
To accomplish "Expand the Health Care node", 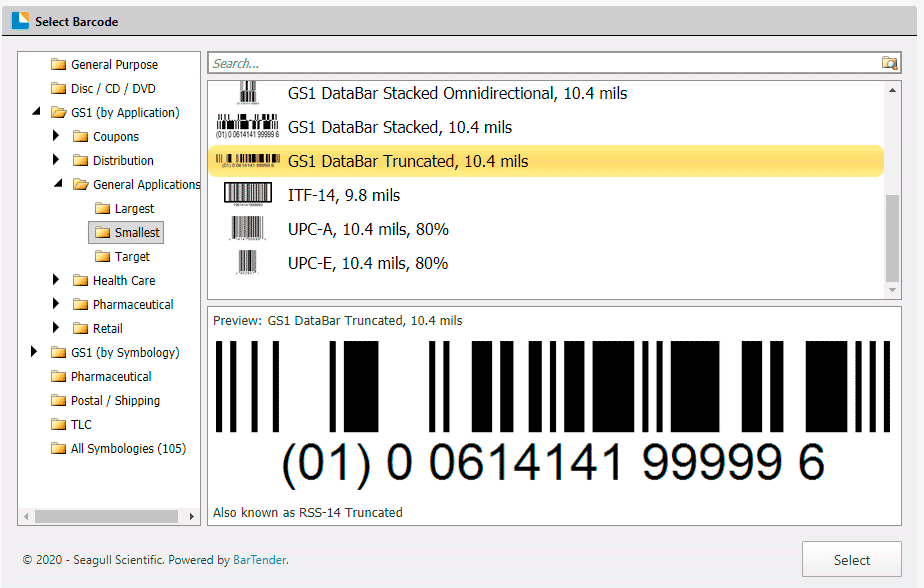I will (57, 280).
